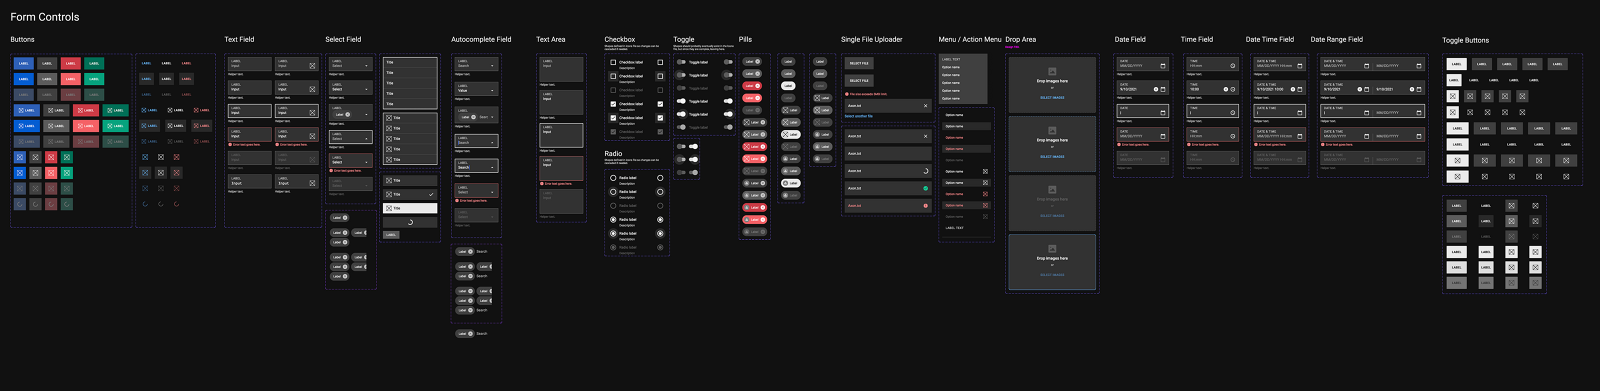Switch on the first Toggle label switch
The width and height of the screenshot is (1600, 391).
[x=681, y=62]
